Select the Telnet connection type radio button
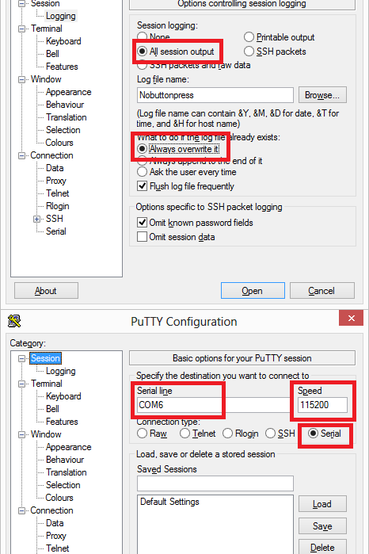This screenshot has width=369, height=554. tap(185, 434)
